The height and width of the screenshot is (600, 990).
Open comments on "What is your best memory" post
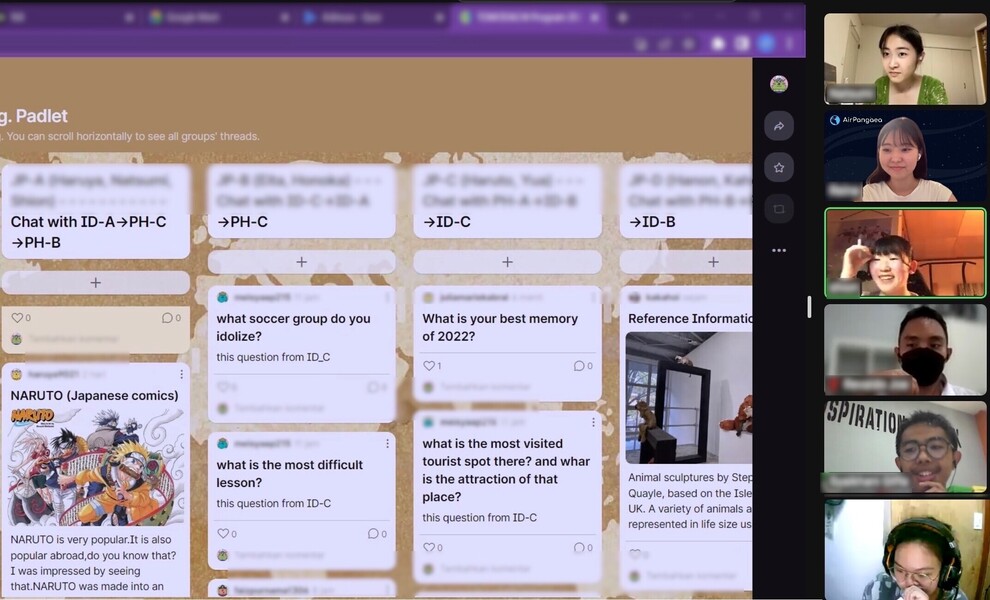pos(583,366)
